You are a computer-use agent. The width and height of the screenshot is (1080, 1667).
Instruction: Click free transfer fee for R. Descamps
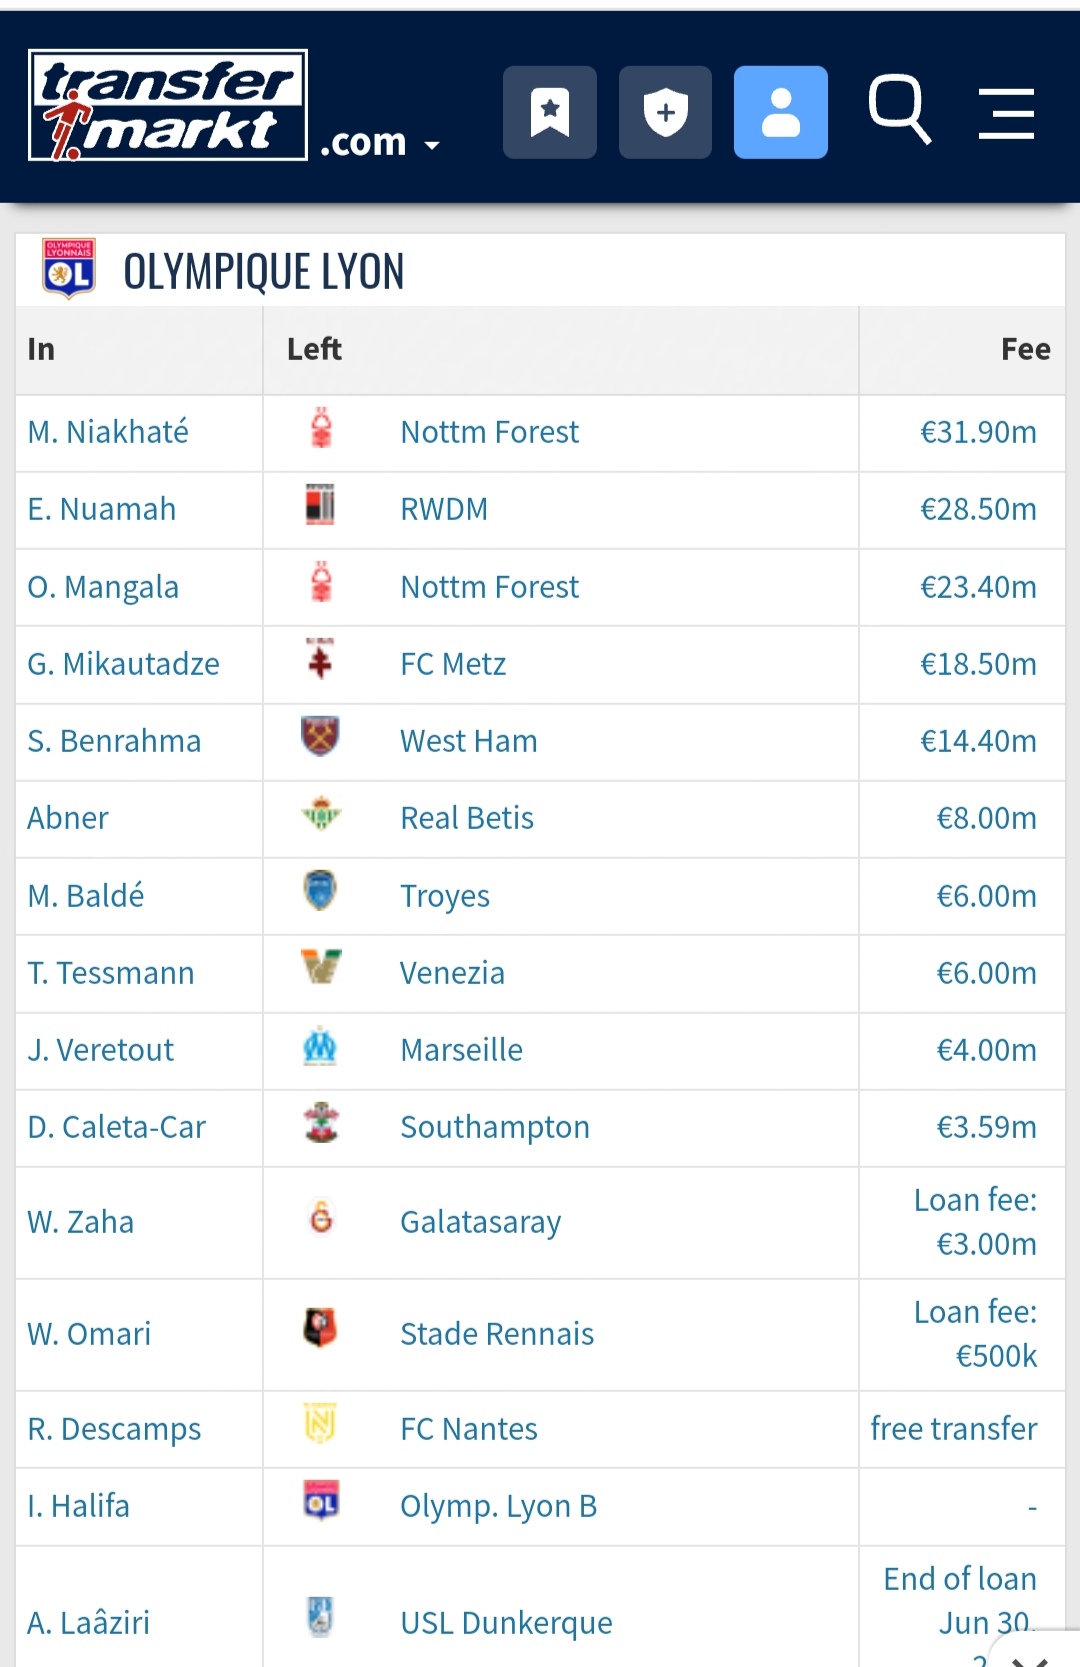(x=954, y=1429)
